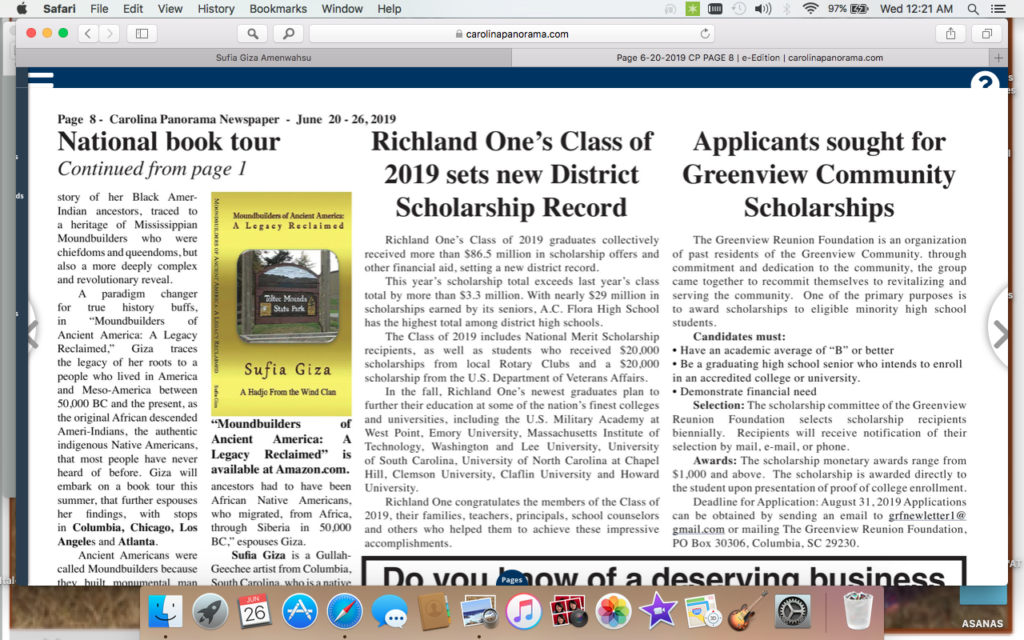Launch GarageBand from the Dock
Screen dimensions: 1024x640
point(747,612)
